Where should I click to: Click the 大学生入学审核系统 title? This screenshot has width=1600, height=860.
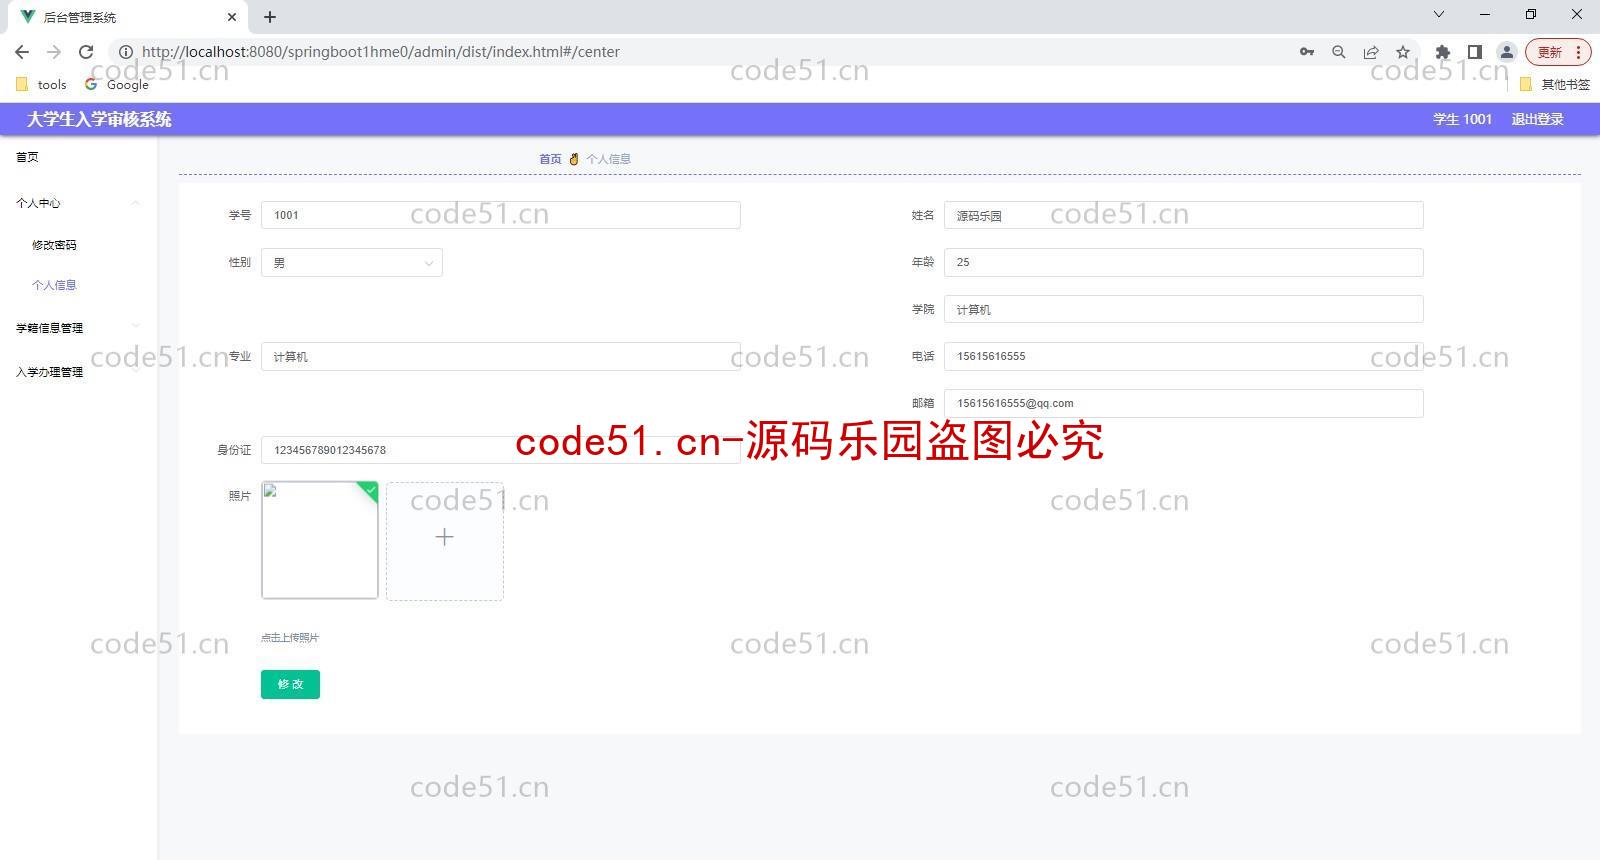point(99,119)
